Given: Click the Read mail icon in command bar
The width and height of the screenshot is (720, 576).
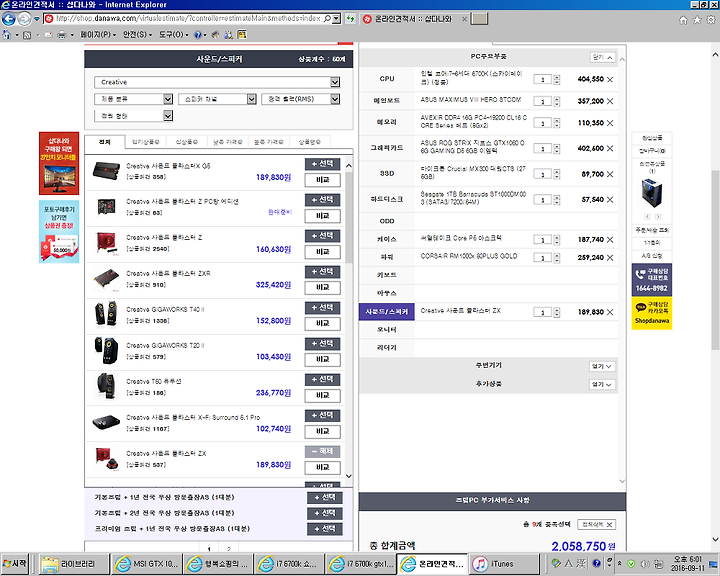Looking at the screenshot, I should (48, 35).
